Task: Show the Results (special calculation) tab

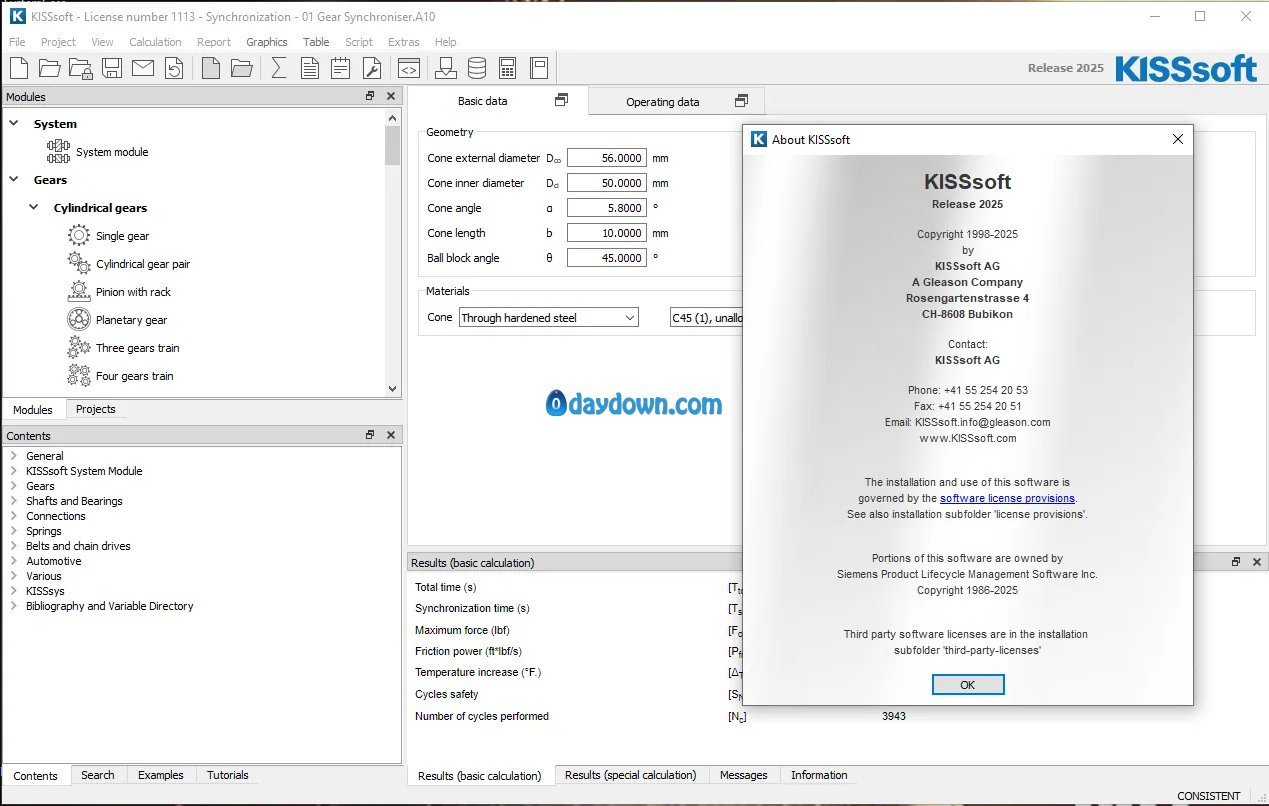Action: click(x=630, y=775)
